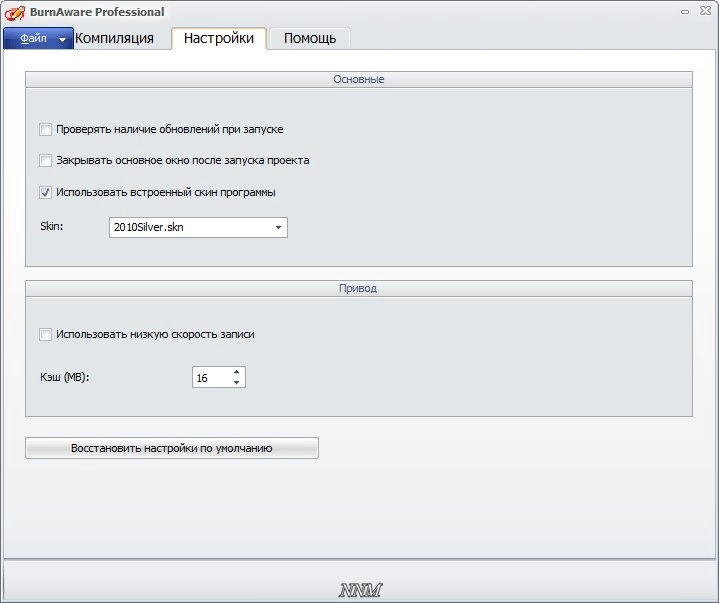Enable Использовать низкую скорость записи

pyautogui.click(x=45, y=334)
